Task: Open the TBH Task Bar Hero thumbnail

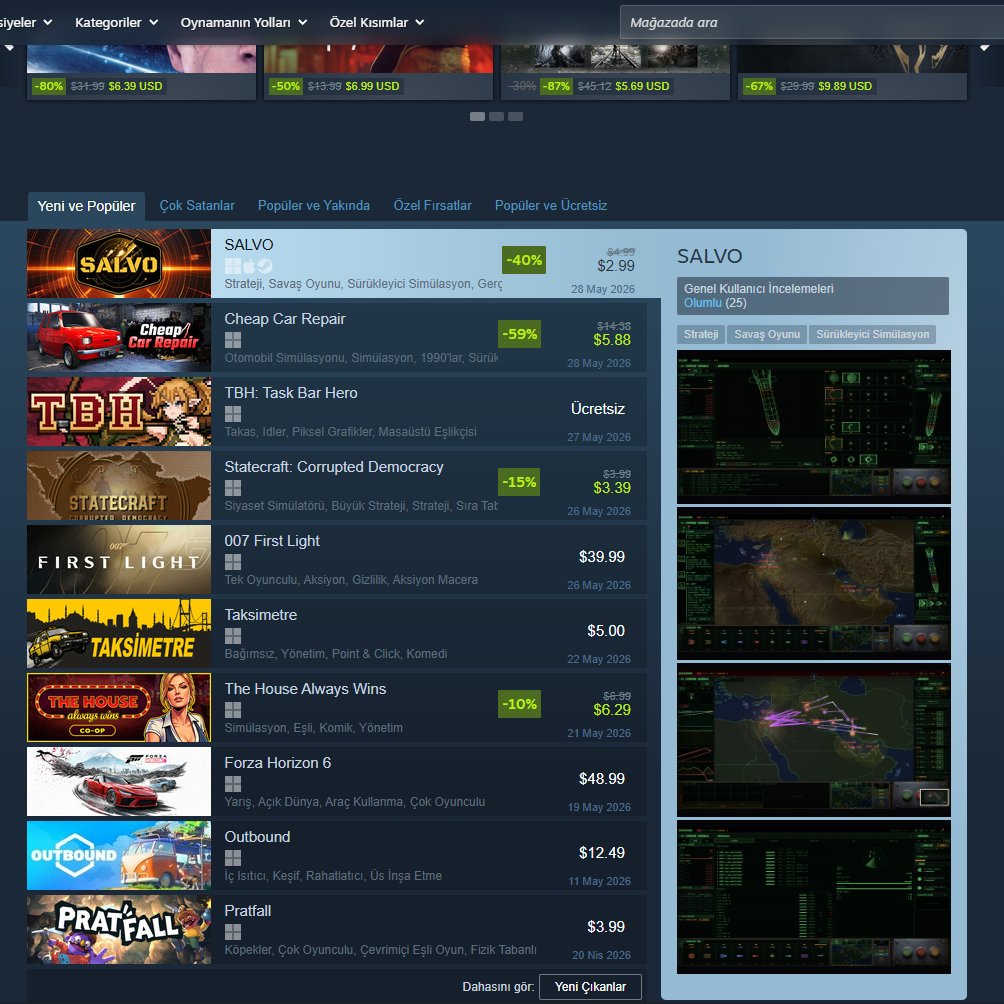Action: point(119,411)
